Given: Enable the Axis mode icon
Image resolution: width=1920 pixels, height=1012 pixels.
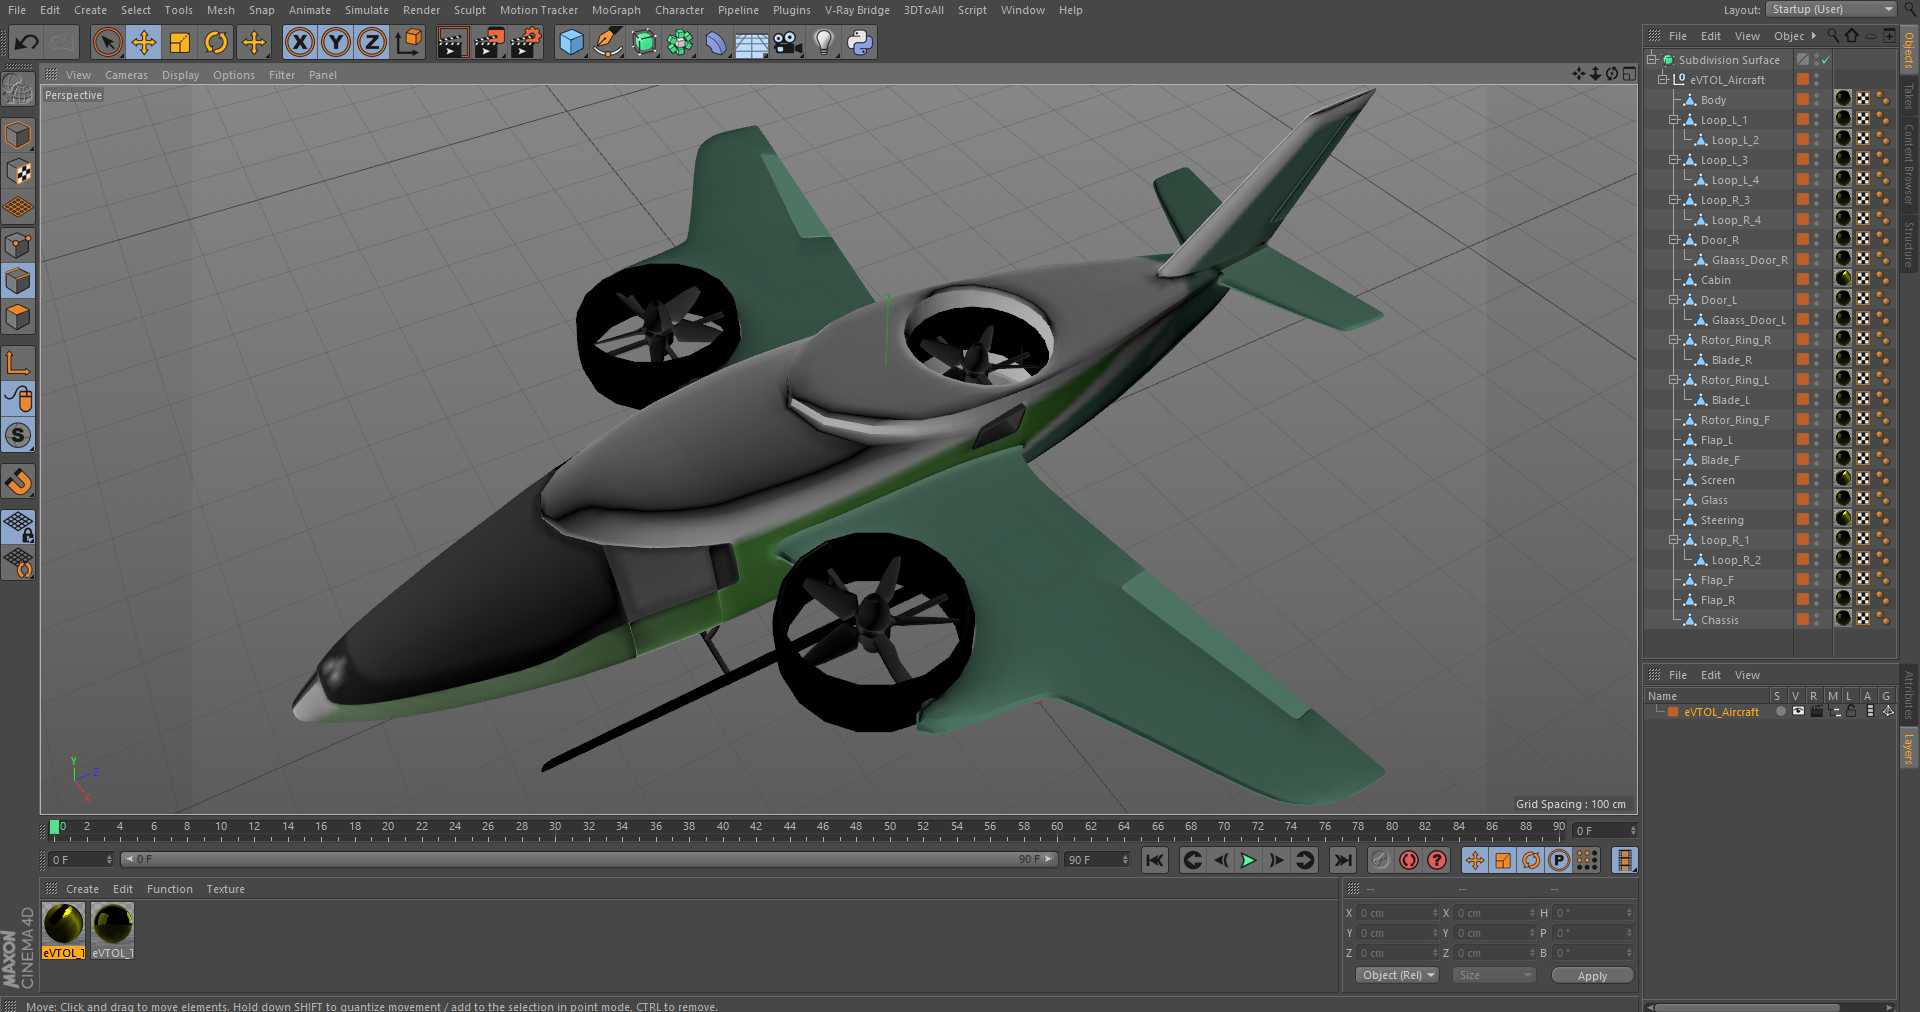Looking at the screenshot, I should [x=18, y=363].
